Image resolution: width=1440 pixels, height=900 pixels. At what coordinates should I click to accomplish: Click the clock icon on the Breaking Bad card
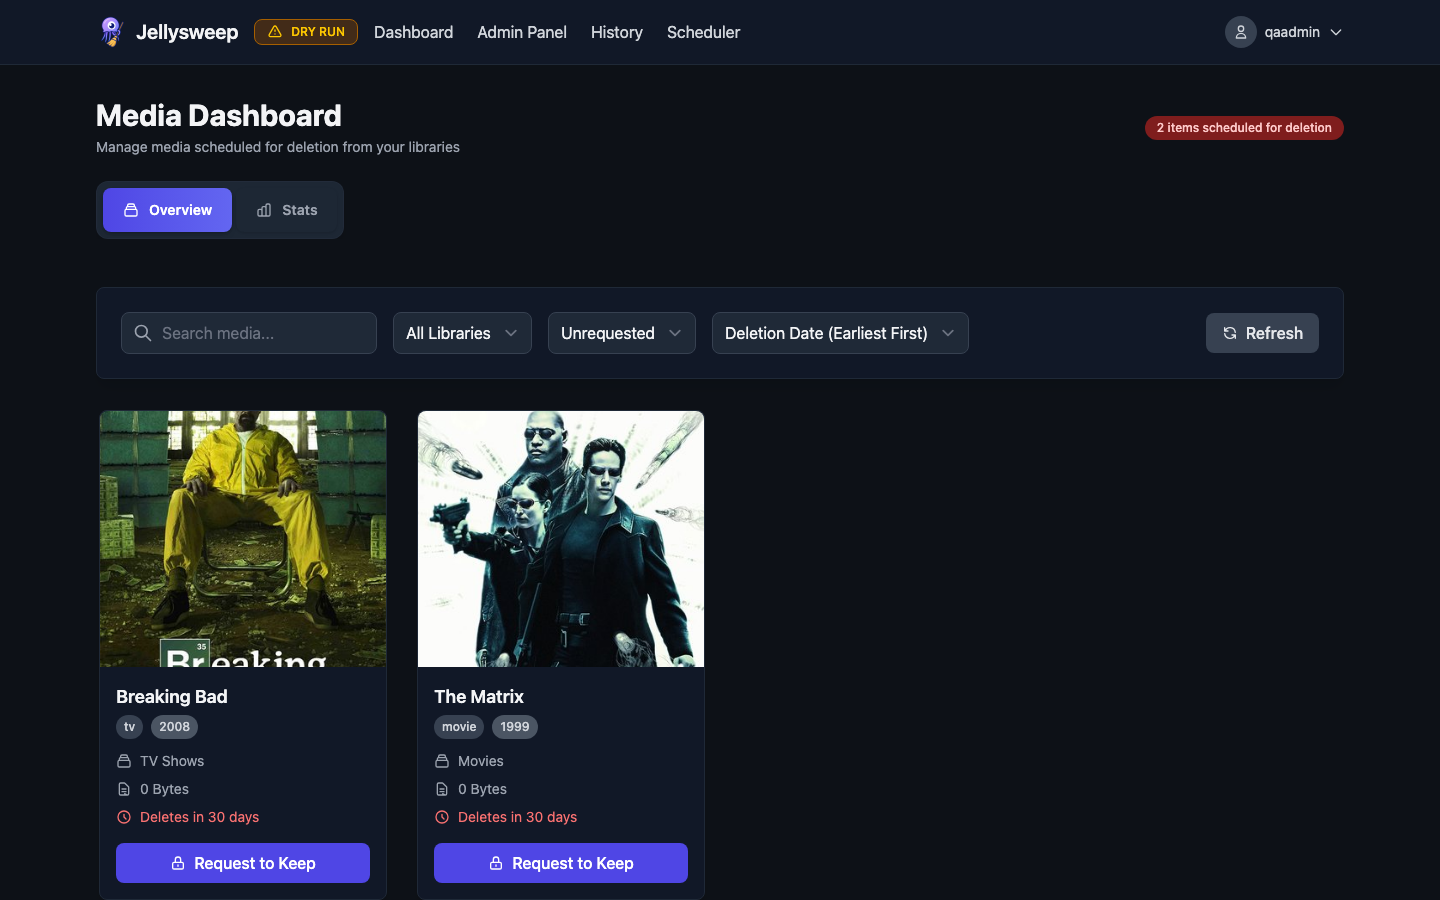[x=124, y=817]
